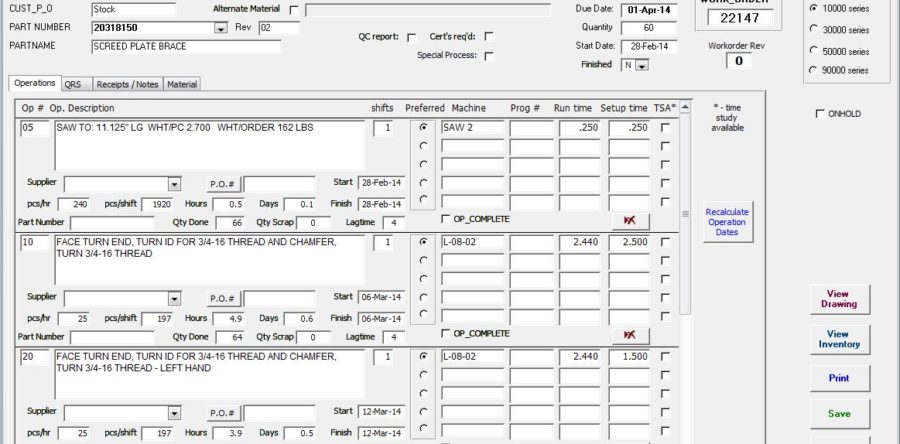Expand the Supplier dropdown for operation 05
Image resolution: width=900 pixels, height=444 pixels.
coord(174,185)
